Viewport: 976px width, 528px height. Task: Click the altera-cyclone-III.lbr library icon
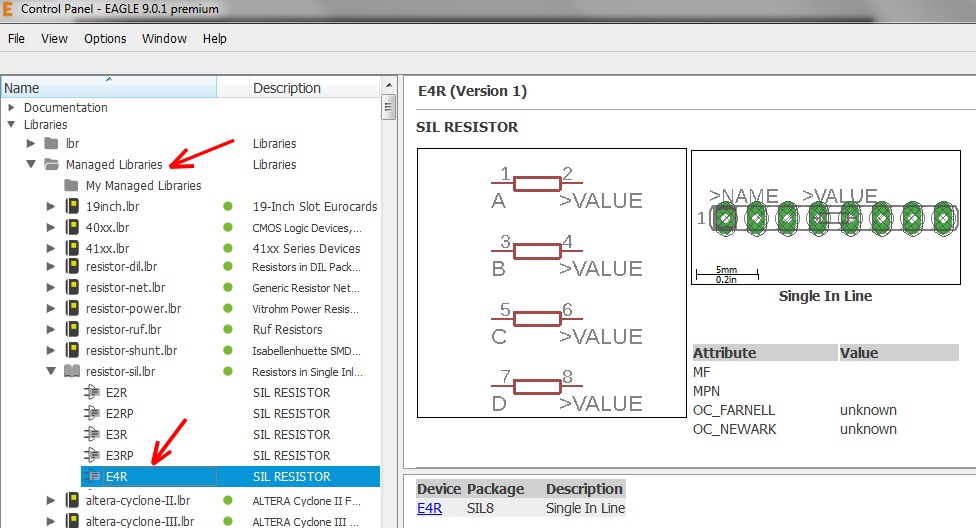pyautogui.click(x=72, y=521)
